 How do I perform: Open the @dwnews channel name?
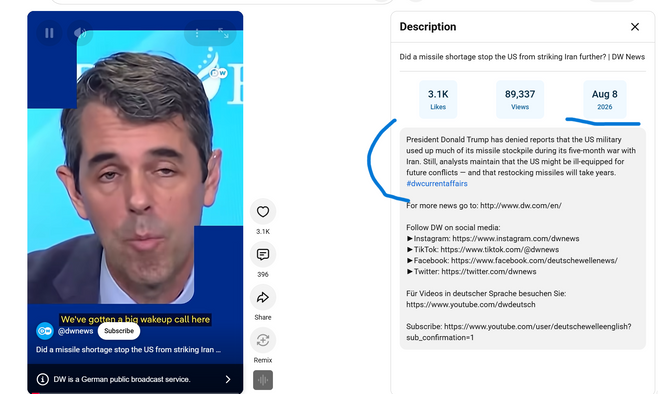click(76, 331)
